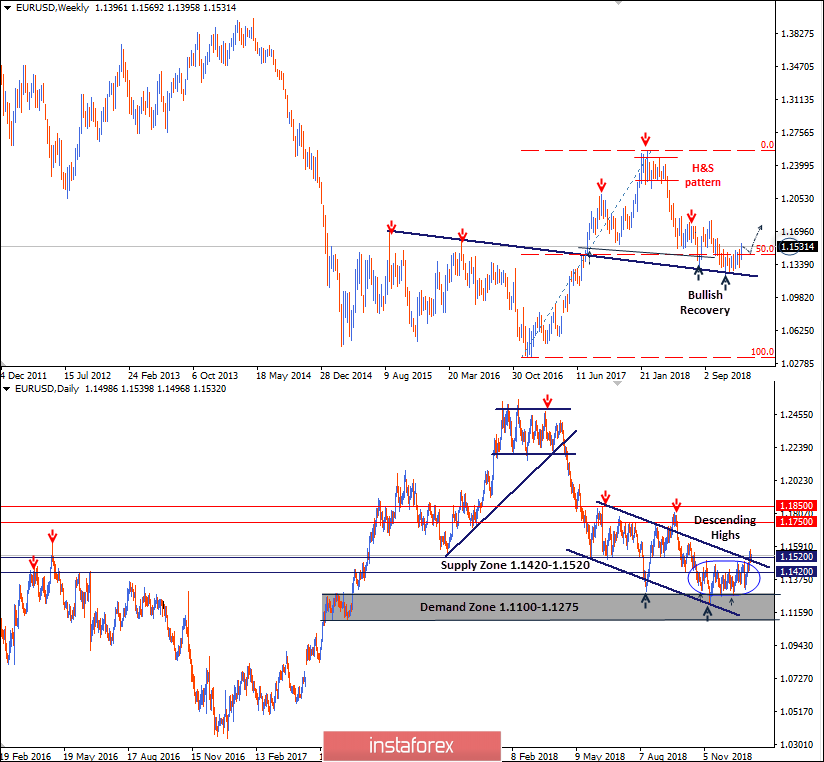Viewport: 824px width, 762px height.
Task: Click the Bullish Recovery label
Action: pos(704,303)
